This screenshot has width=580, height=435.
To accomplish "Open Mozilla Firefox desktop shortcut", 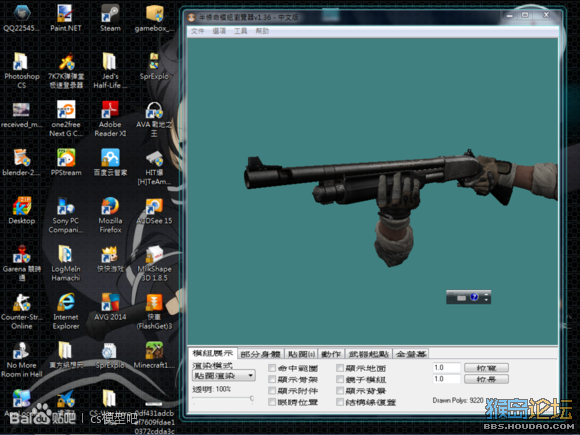I will (110, 215).
